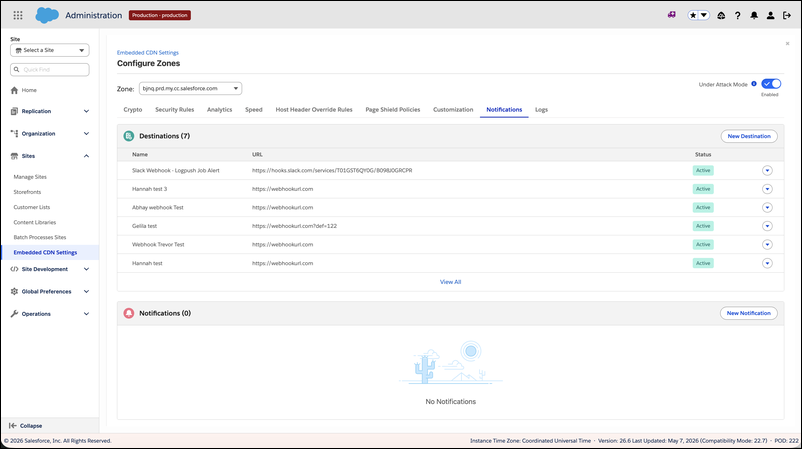The image size is (802, 449).
Task: Open row menu for Webhook Trevor Test
Action: (x=767, y=244)
